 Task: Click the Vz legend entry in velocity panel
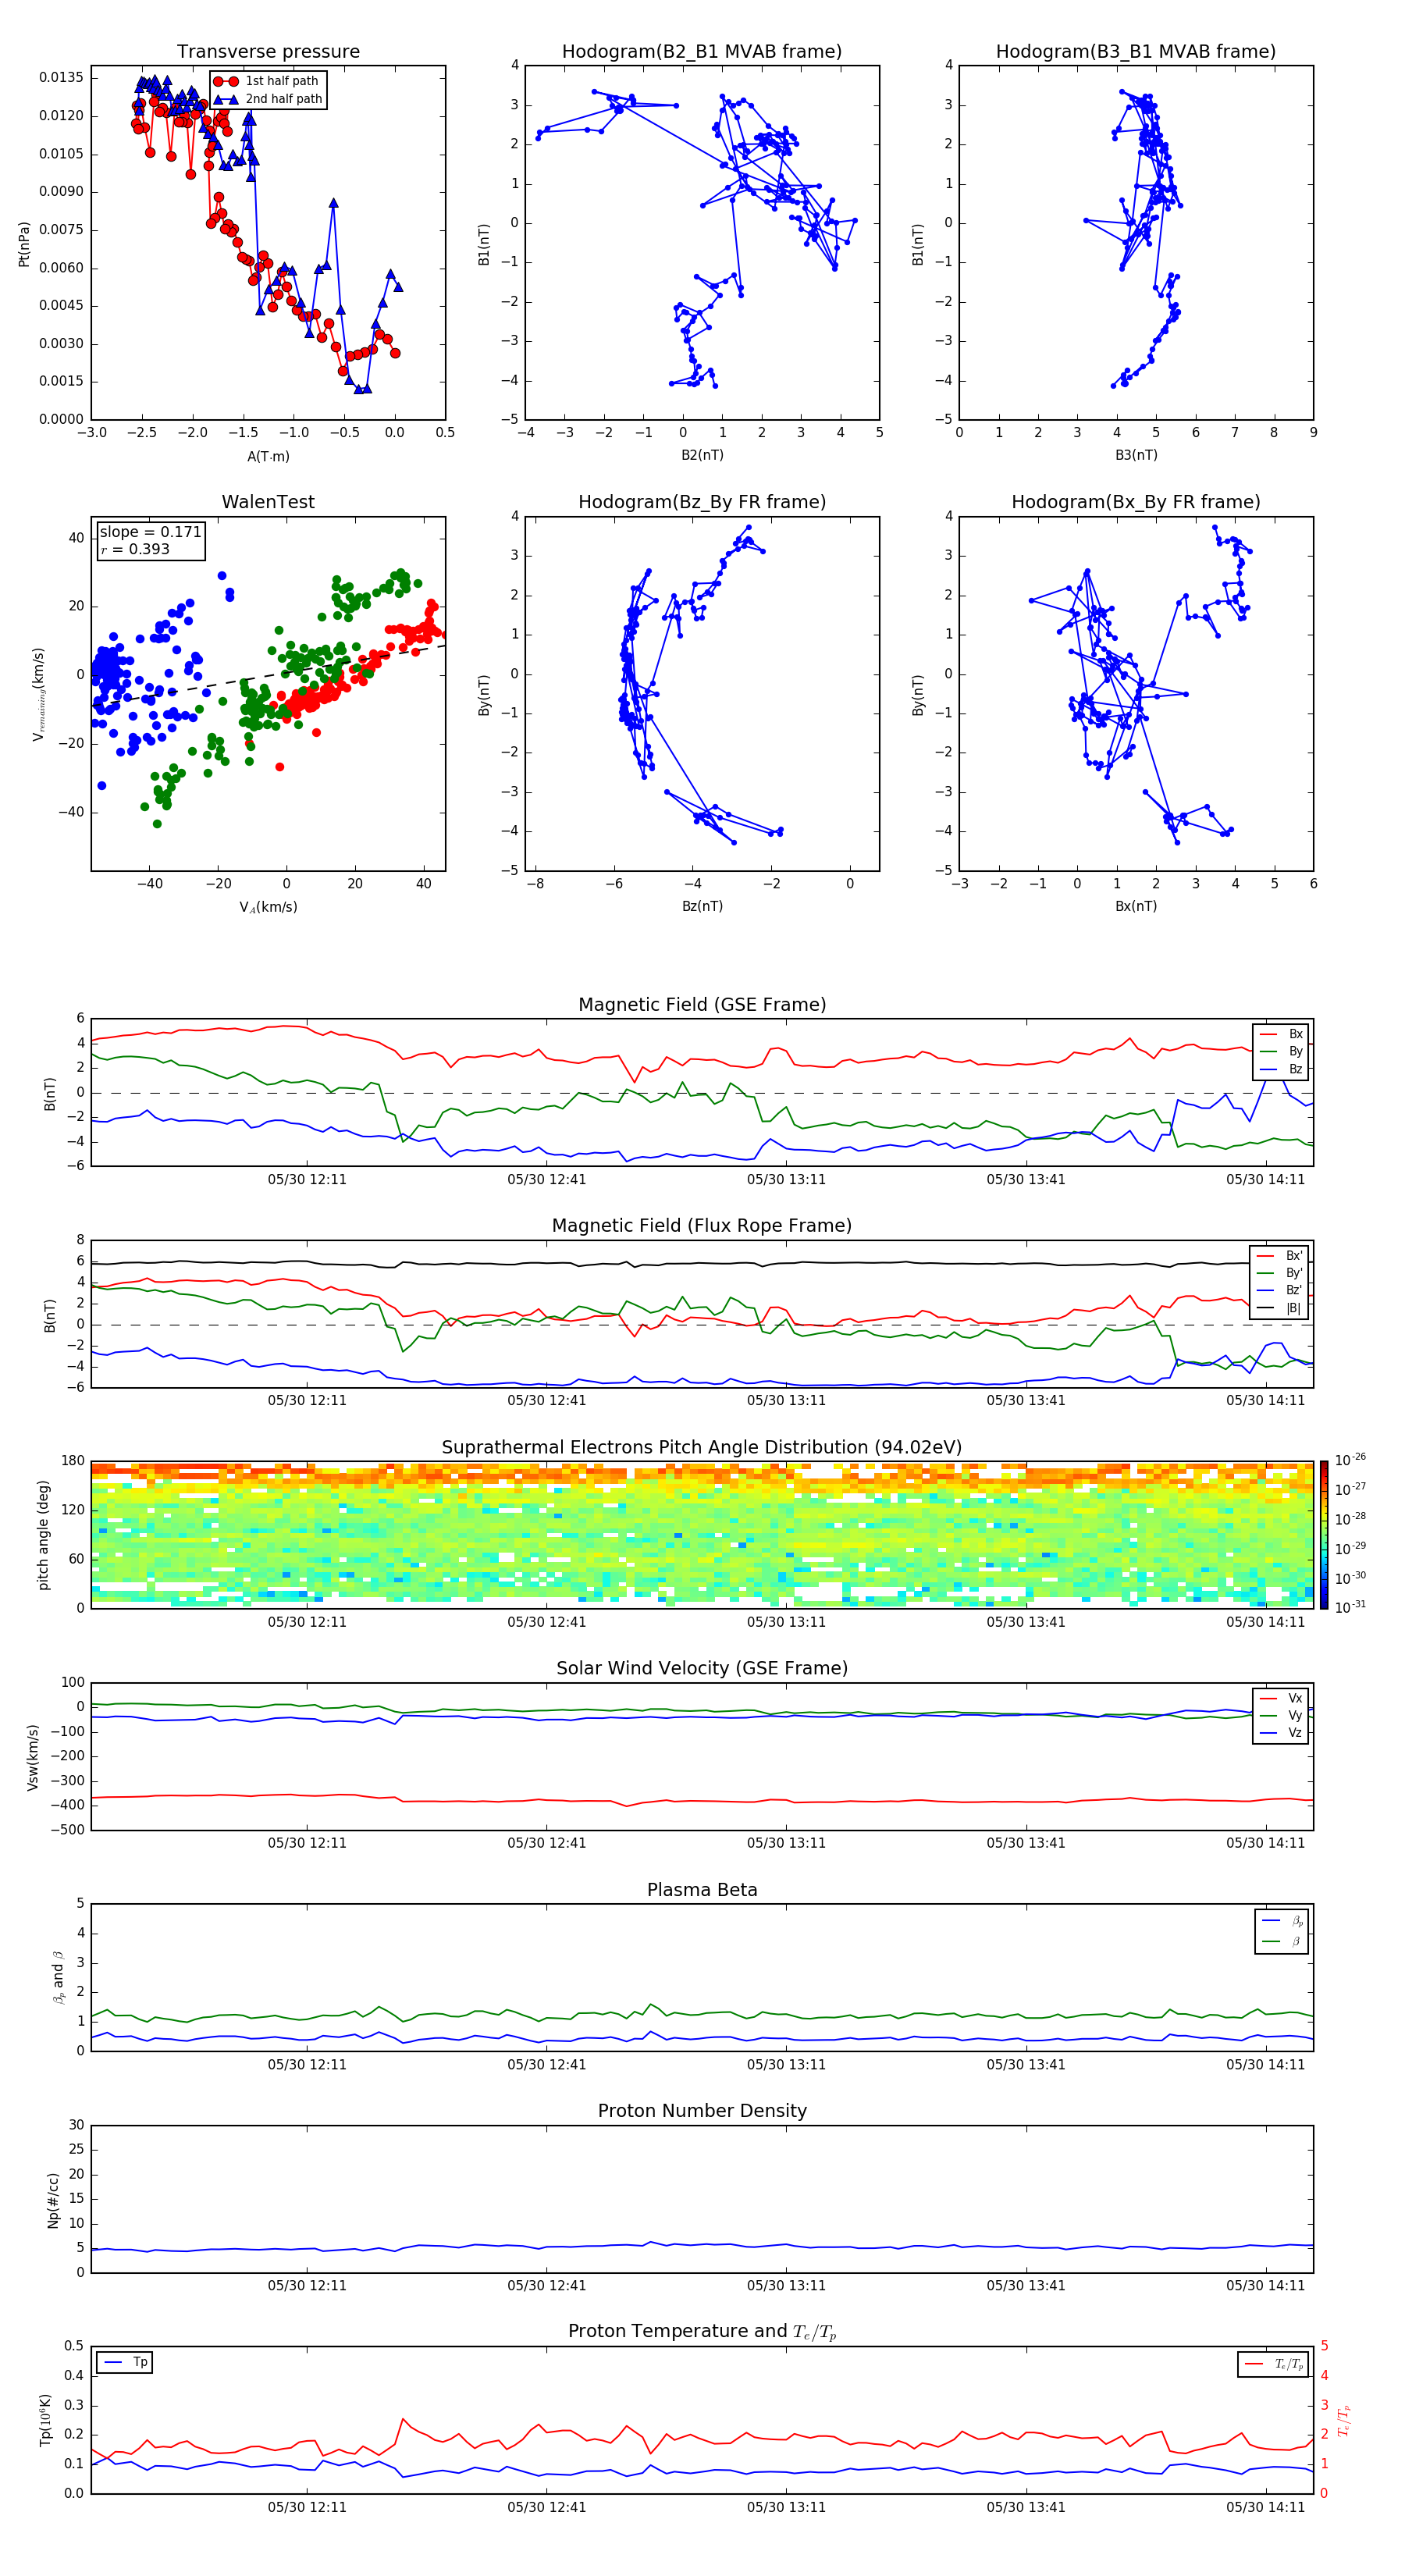tap(1282, 1733)
